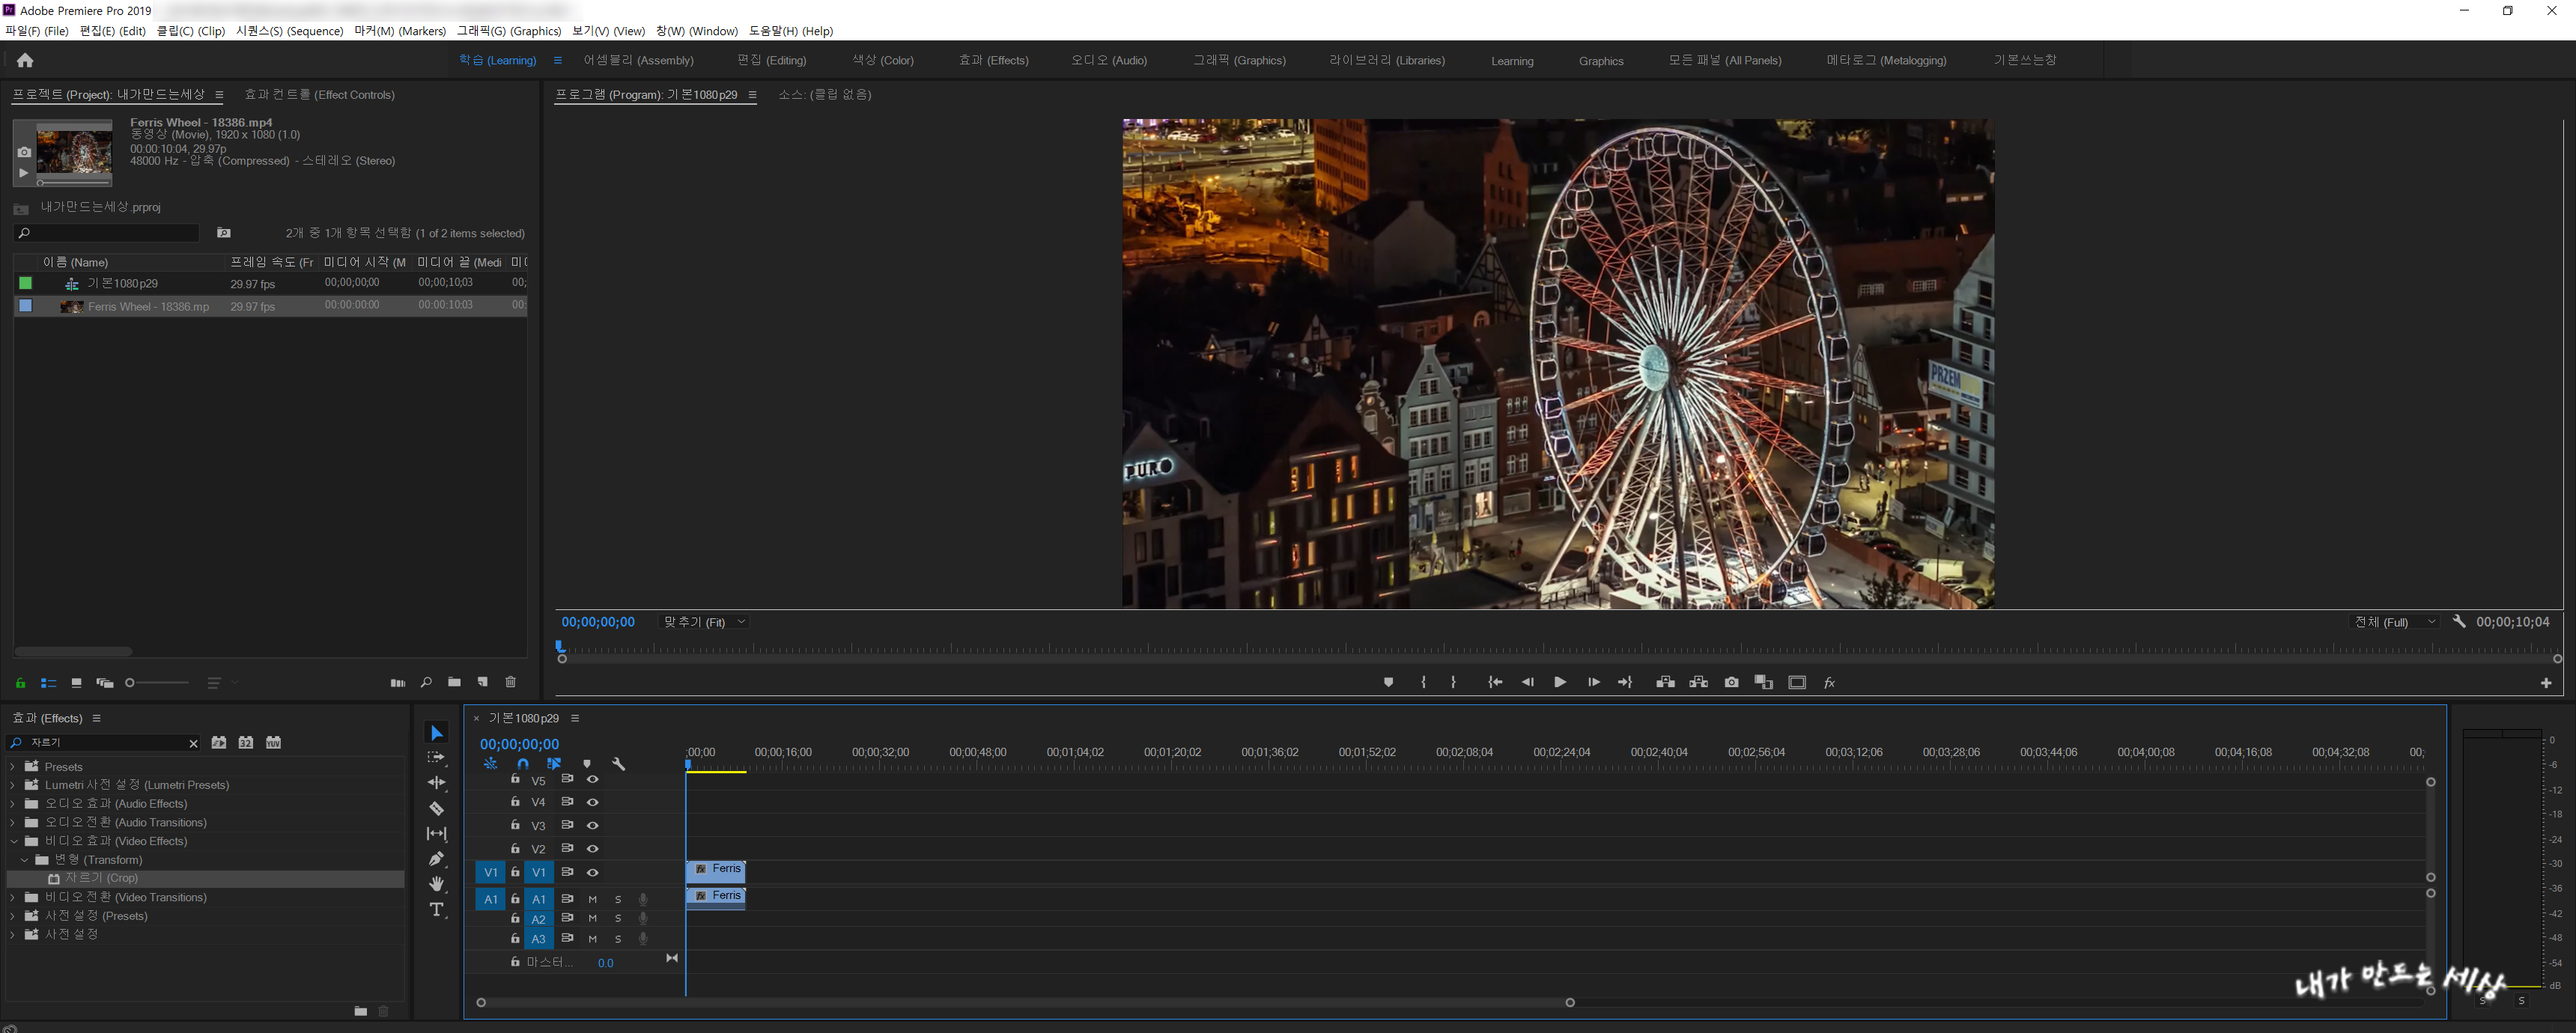The image size is (2576, 1033).
Task: Expand the Lumetri Presets folder
Action: [12, 785]
